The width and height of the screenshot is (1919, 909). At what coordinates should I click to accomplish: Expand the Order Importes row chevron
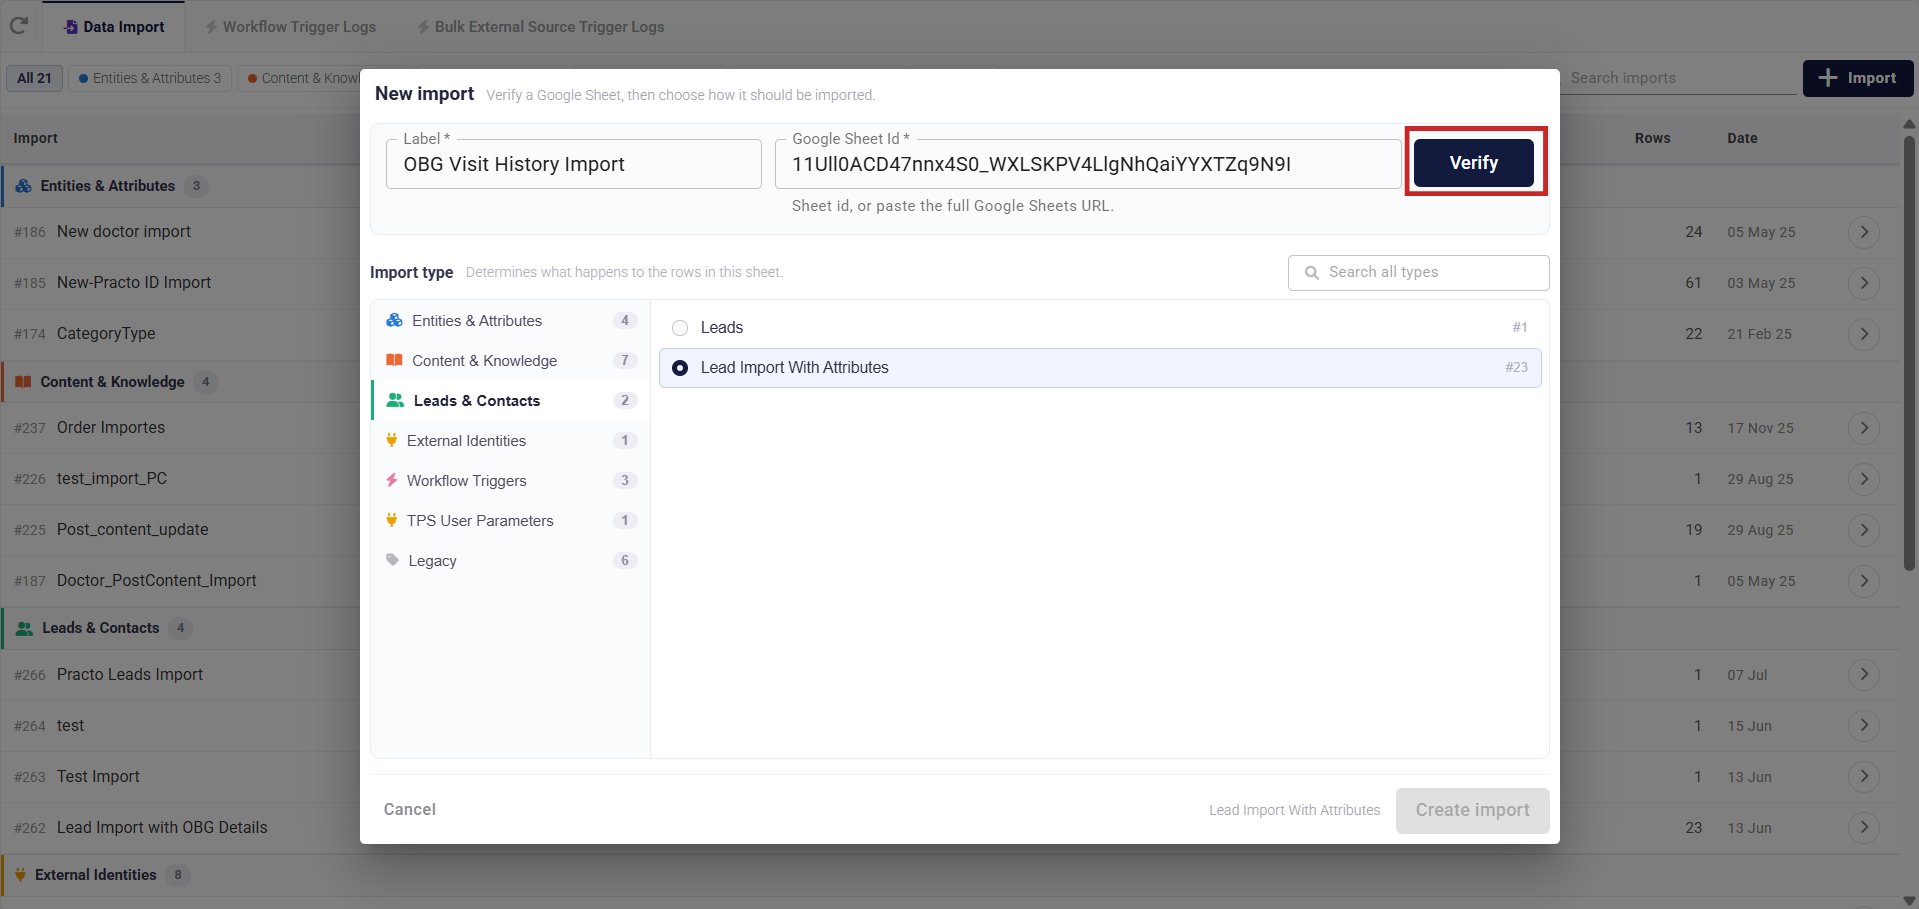1864,428
